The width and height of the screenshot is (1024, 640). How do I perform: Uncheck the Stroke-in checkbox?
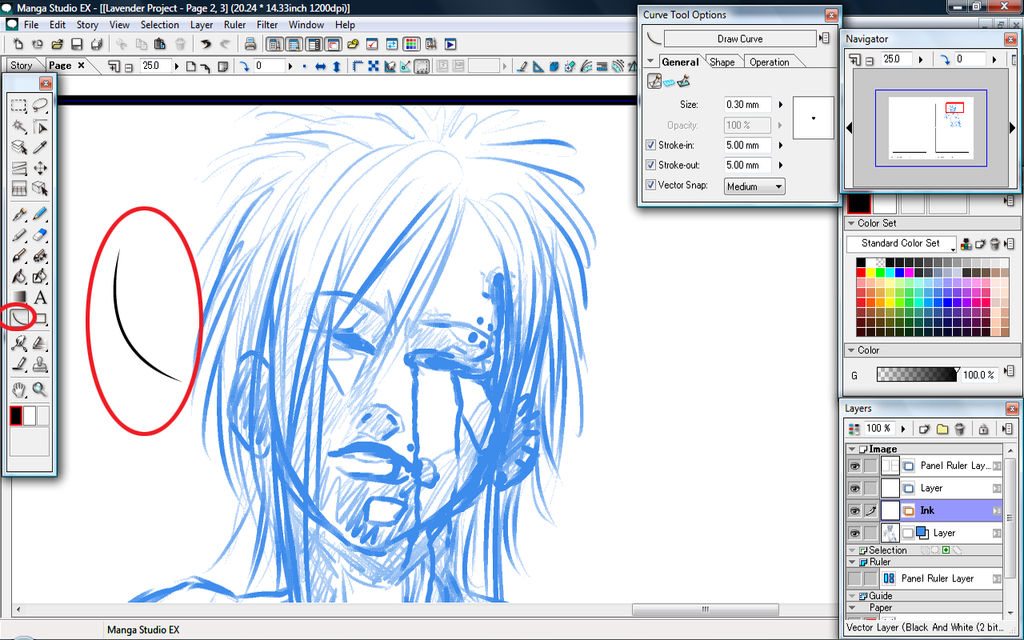[652, 145]
